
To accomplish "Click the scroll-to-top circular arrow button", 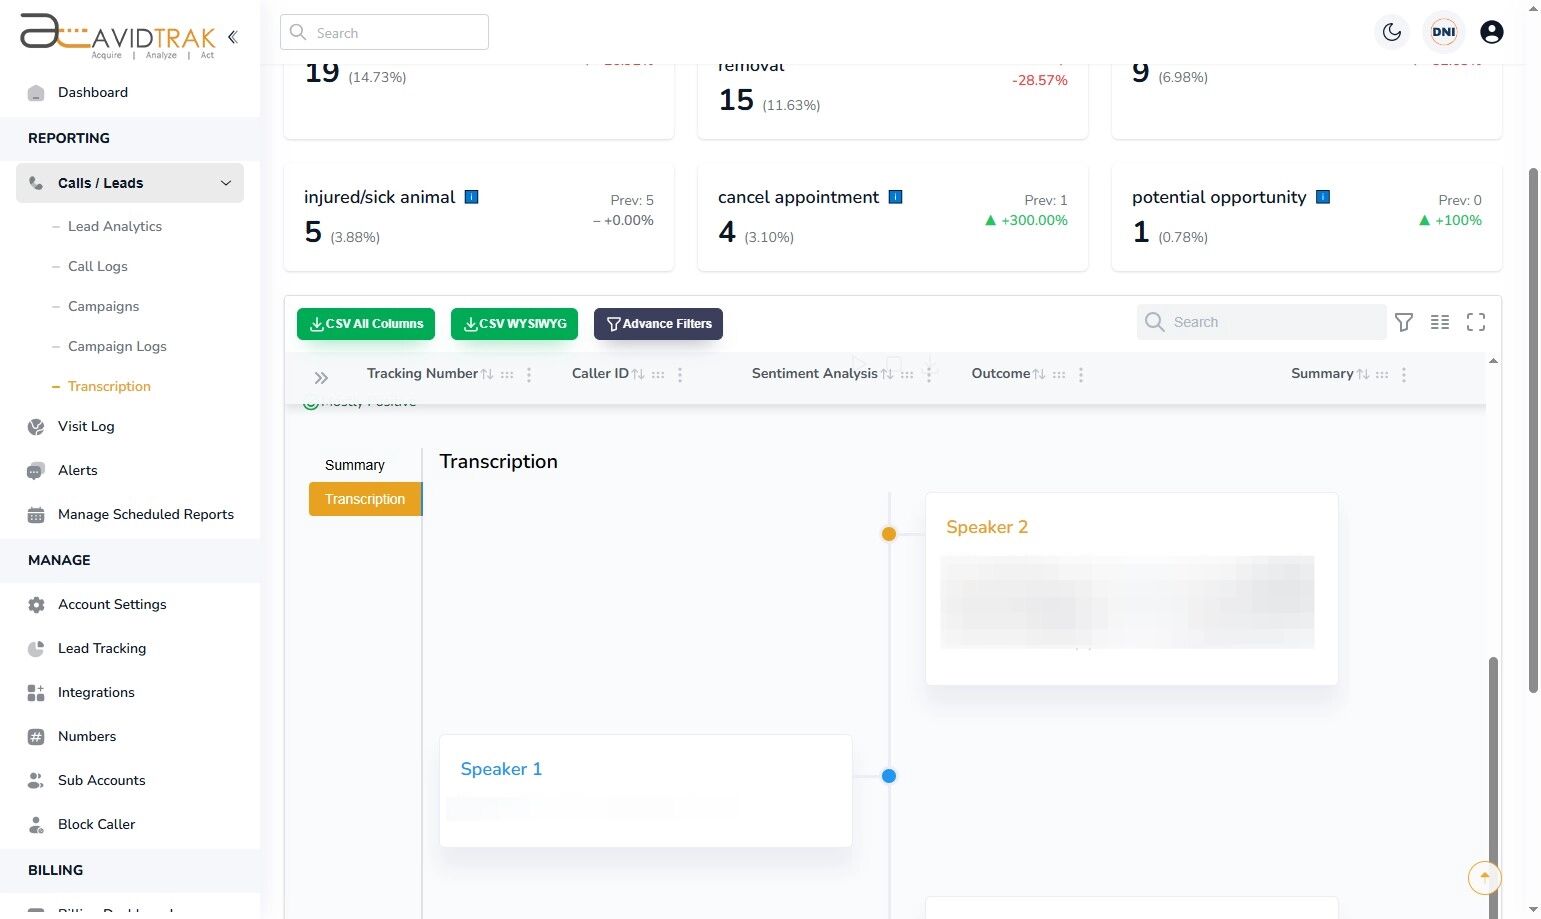I will coord(1485,877).
